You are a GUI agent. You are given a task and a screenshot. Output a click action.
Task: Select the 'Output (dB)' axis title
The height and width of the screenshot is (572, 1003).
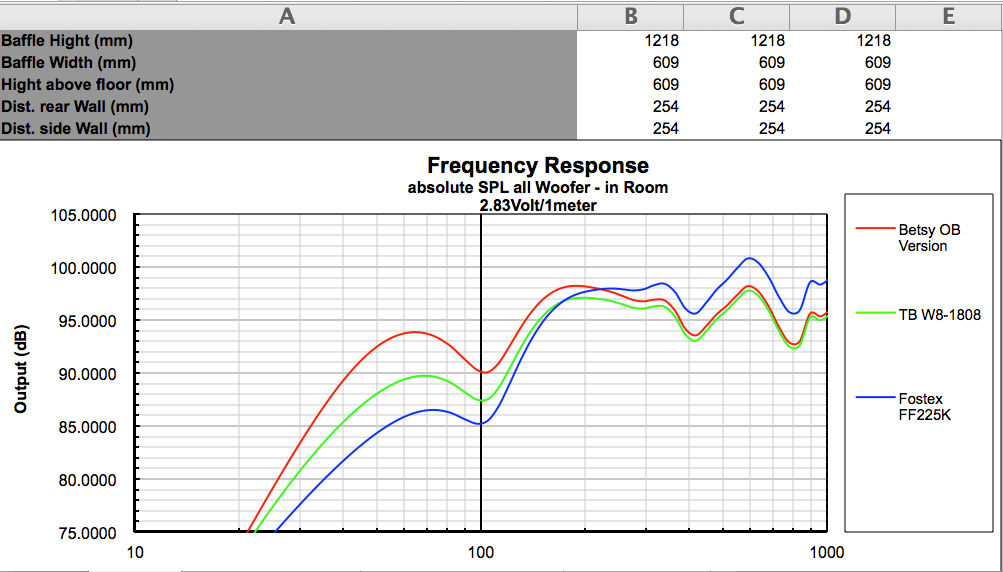pyautogui.click(x=21, y=370)
